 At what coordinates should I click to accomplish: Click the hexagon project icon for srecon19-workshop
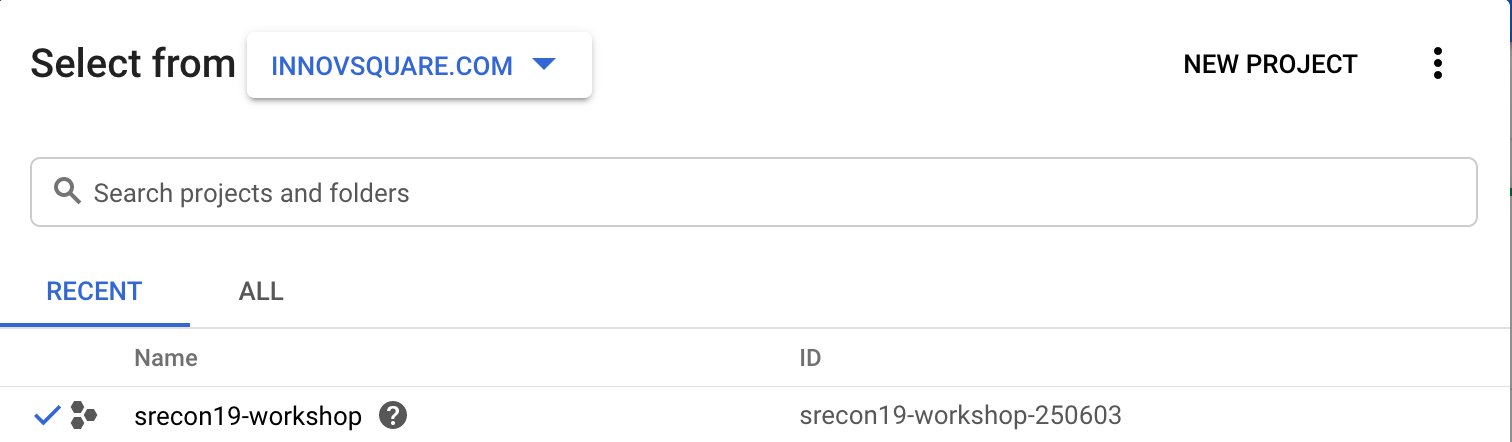(84, 415)
